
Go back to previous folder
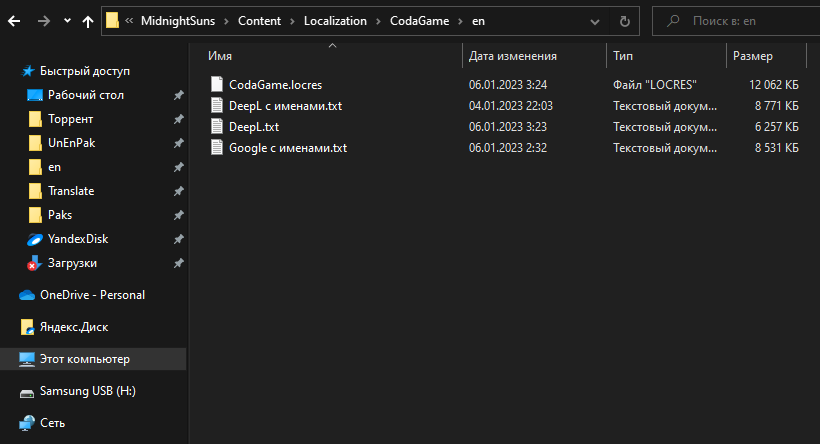(x=14, y=21)
